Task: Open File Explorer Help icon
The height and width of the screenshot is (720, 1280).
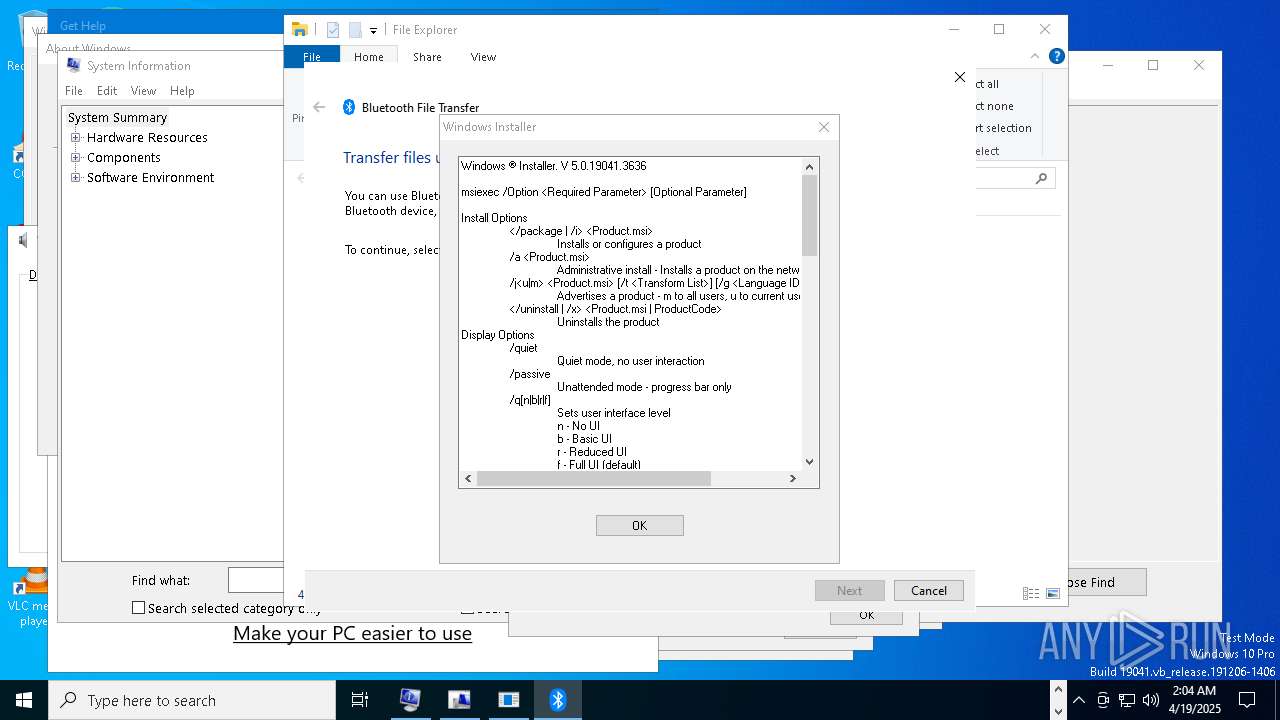Action: [1056, 57]
